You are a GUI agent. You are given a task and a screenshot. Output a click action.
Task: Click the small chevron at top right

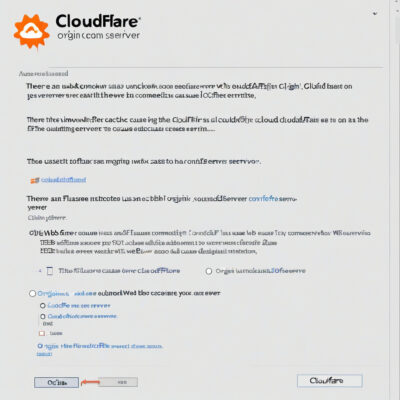click(x=375, y=14)
